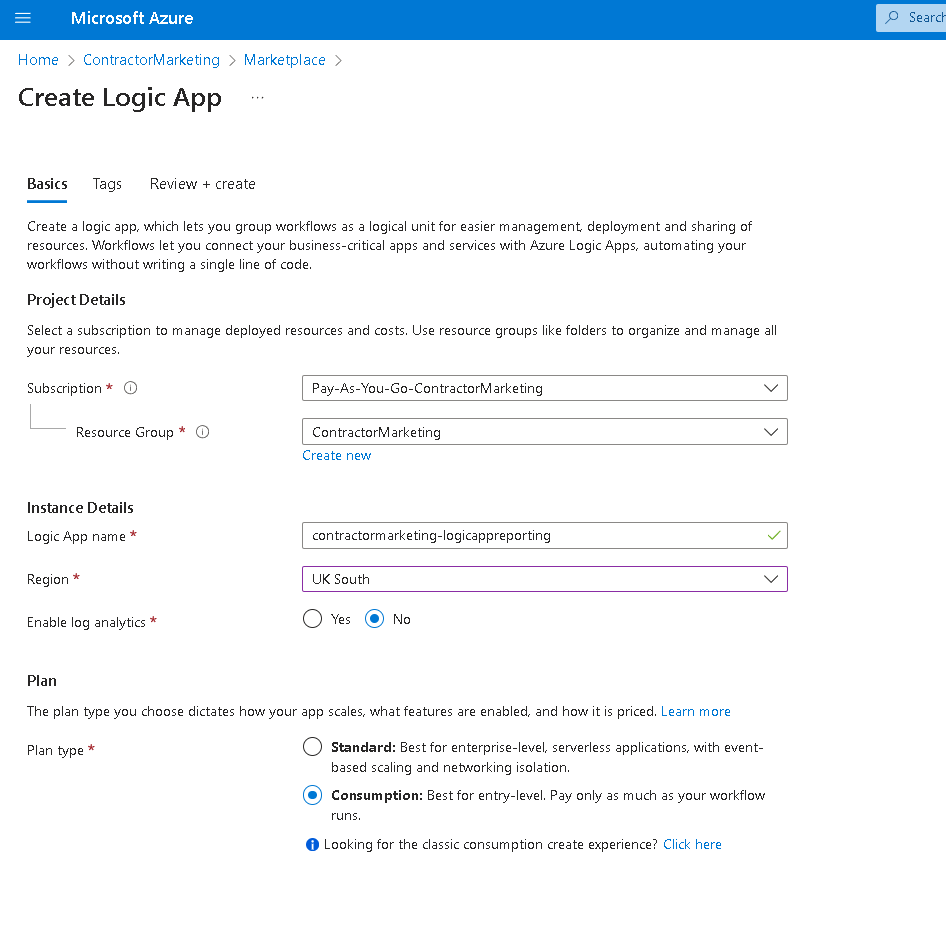This screenshot has height=930, width=946.
Task: Open the Learn more link about plans
Action: pos(696,712)
